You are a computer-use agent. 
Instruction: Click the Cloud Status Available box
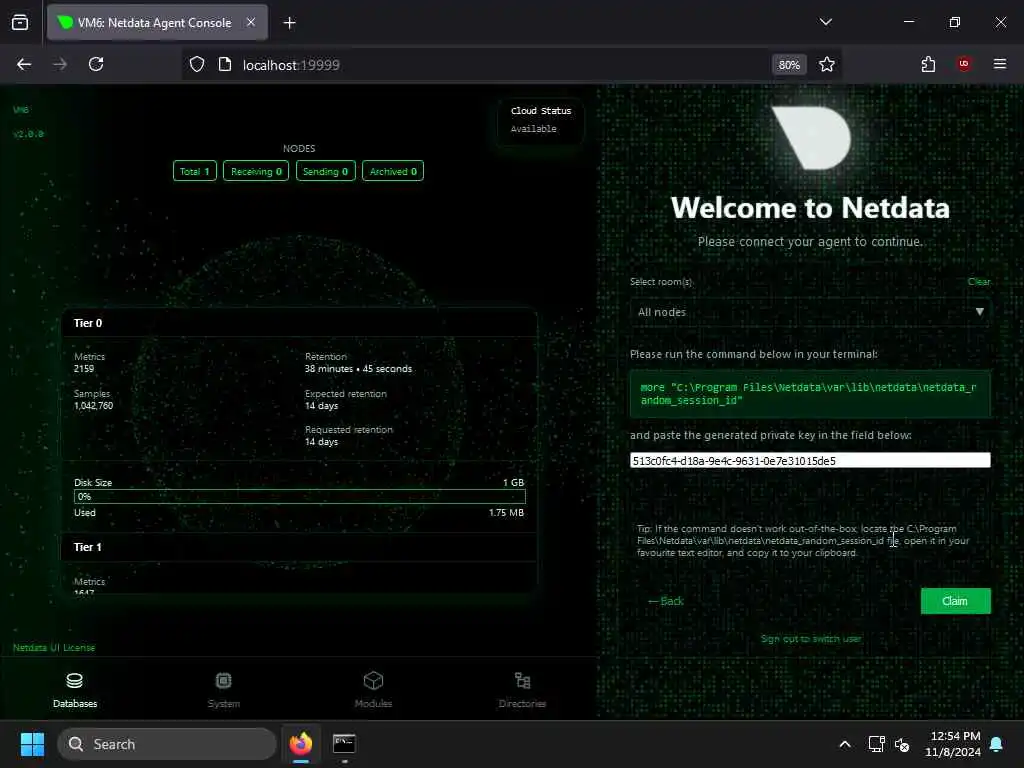(x=541, y=120)
